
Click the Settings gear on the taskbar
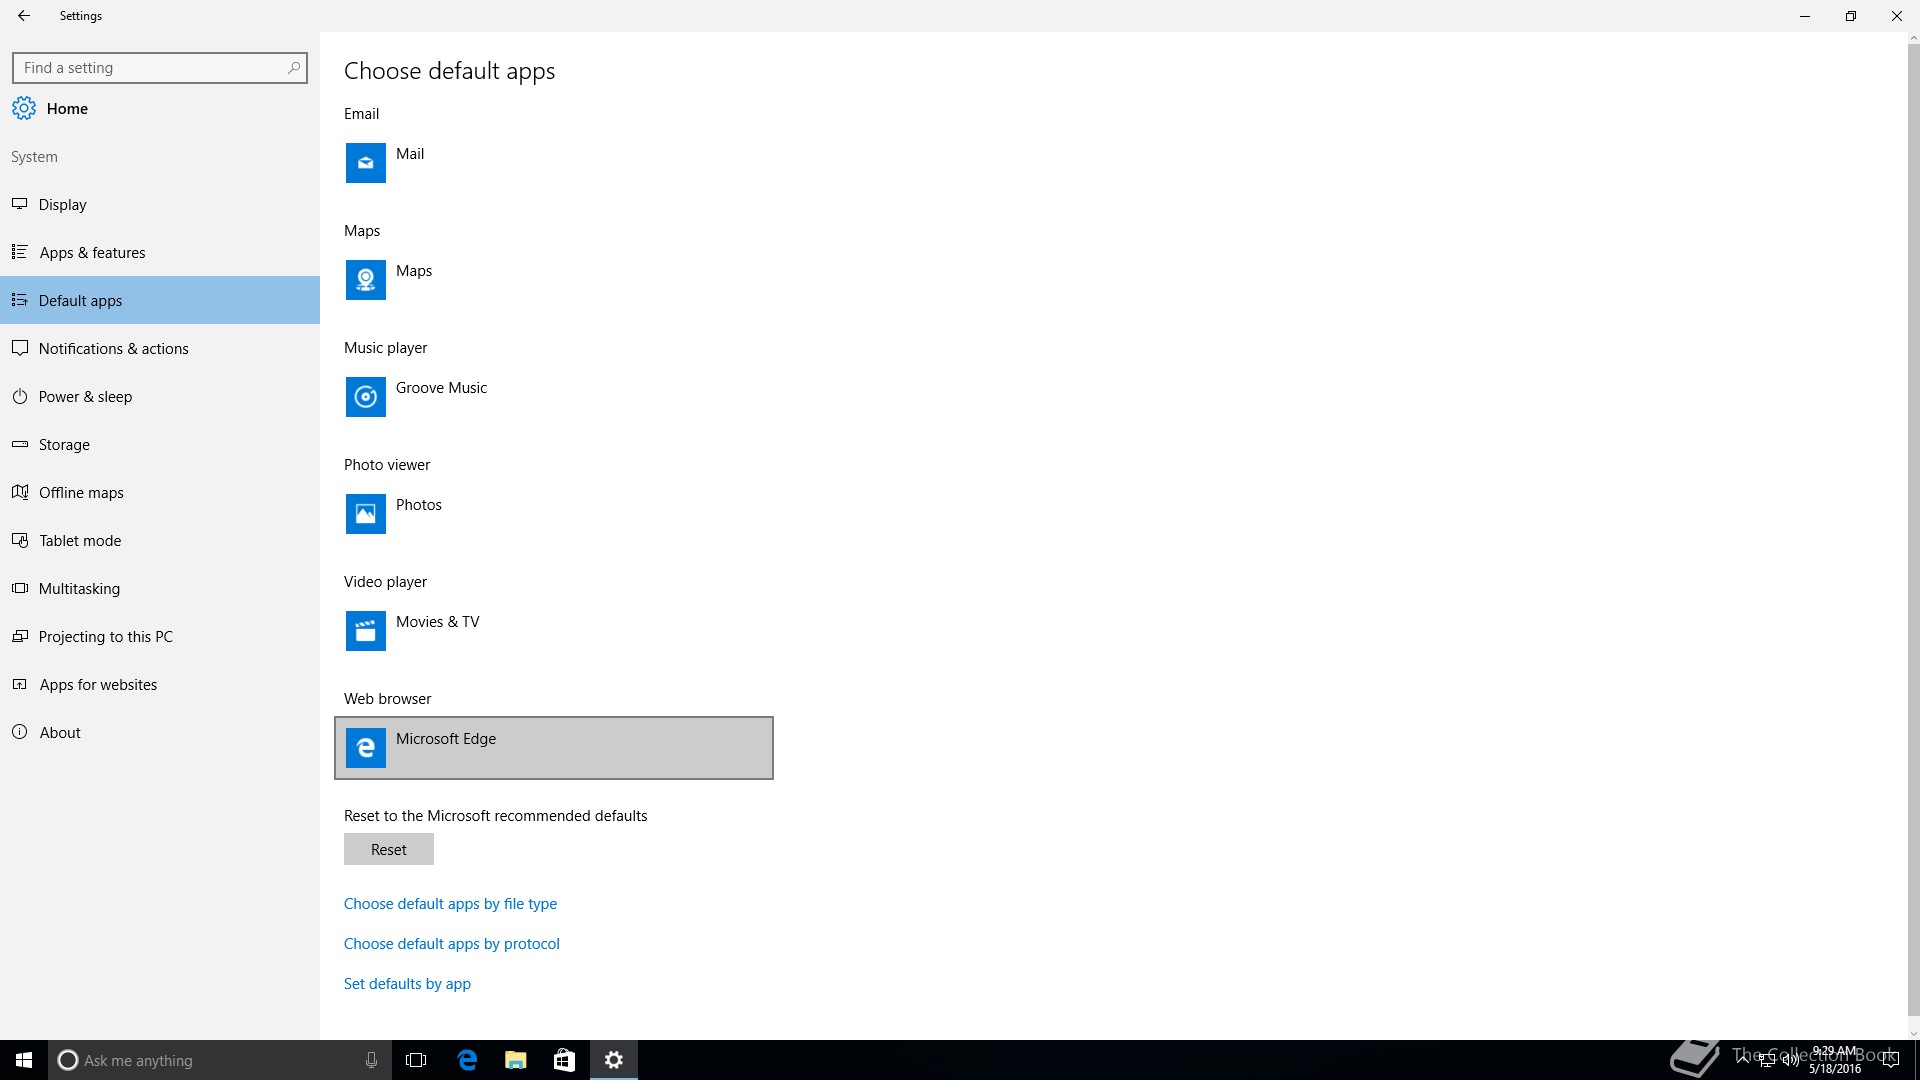click(614, 1060)
